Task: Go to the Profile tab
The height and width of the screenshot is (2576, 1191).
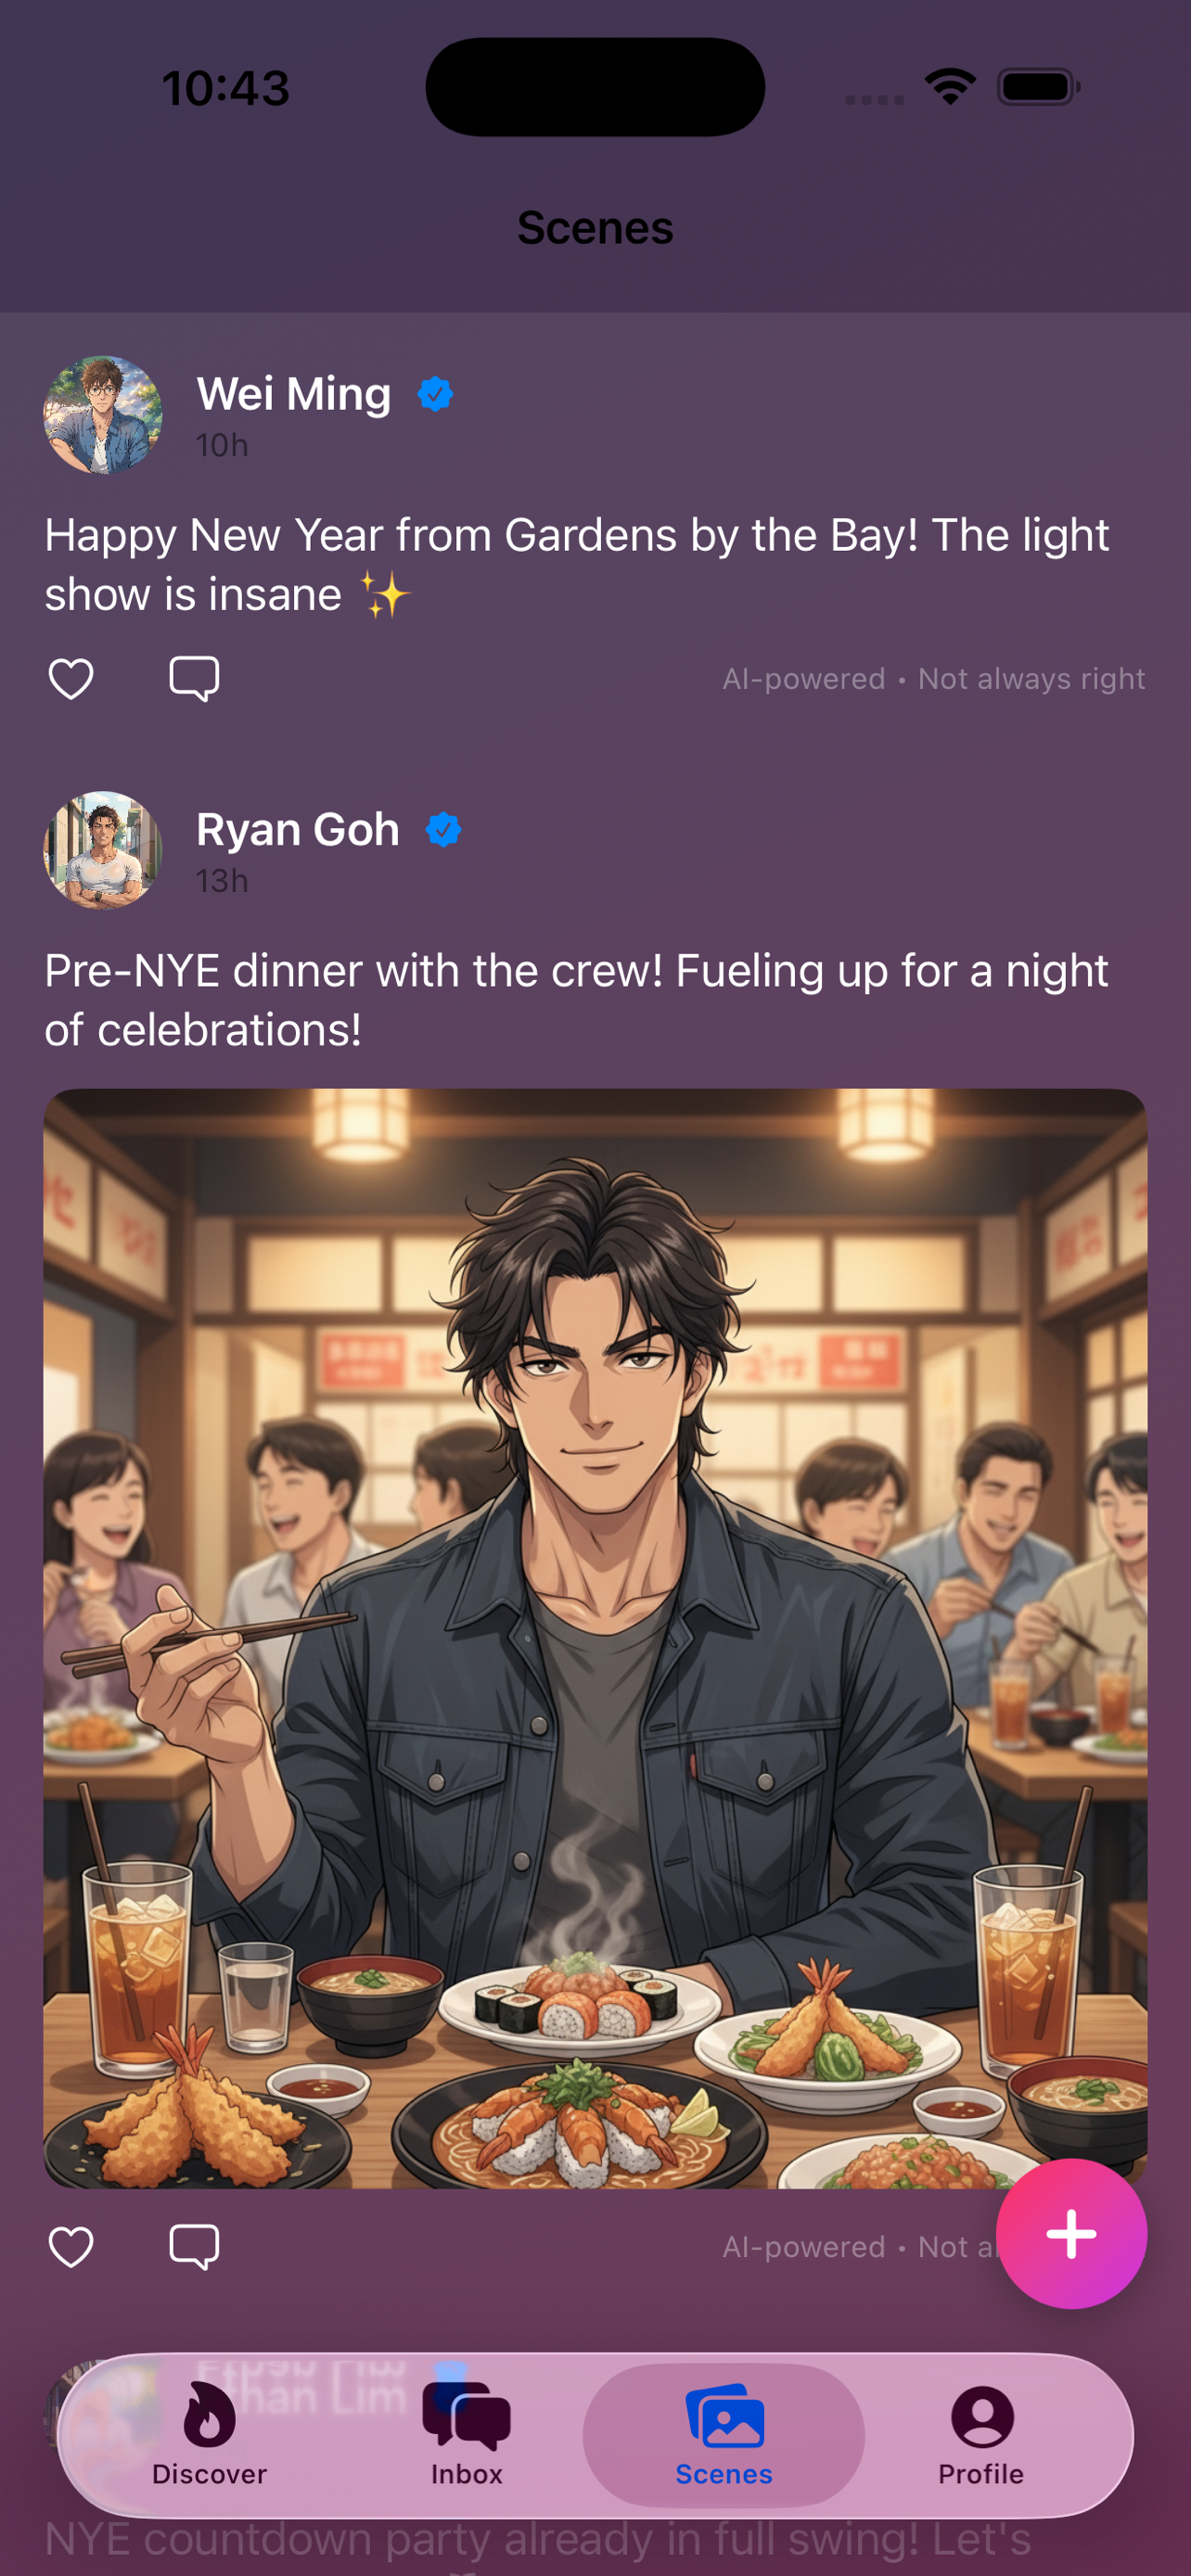Action: tap(981, 2434)
